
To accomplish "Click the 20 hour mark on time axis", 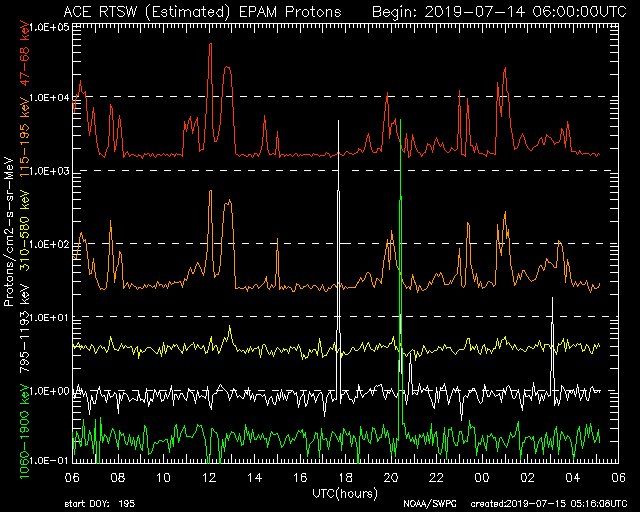I will (x=391, y=476).
